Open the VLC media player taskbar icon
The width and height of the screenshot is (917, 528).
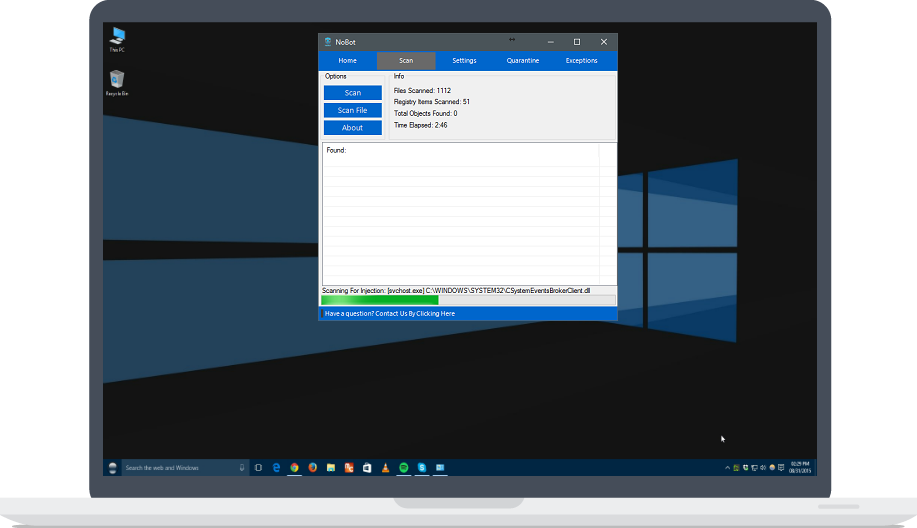point(385,467)
